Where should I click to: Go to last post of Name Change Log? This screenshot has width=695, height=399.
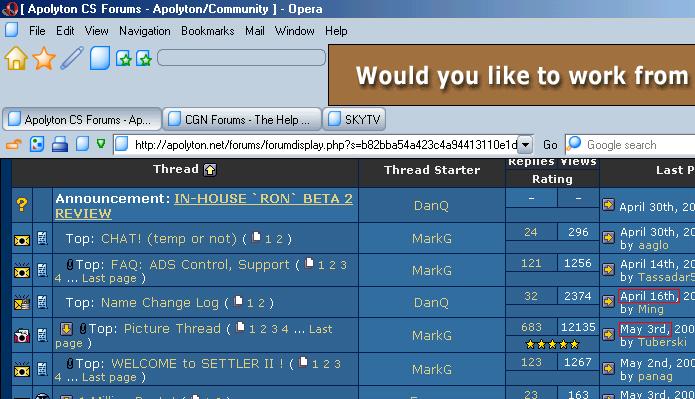coord(608,301)
